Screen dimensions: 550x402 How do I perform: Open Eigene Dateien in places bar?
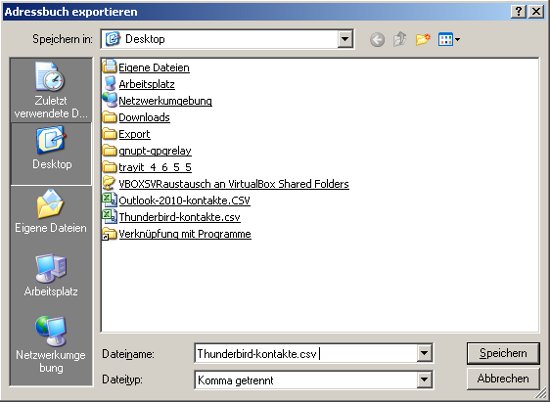click(x=51, y=212)
